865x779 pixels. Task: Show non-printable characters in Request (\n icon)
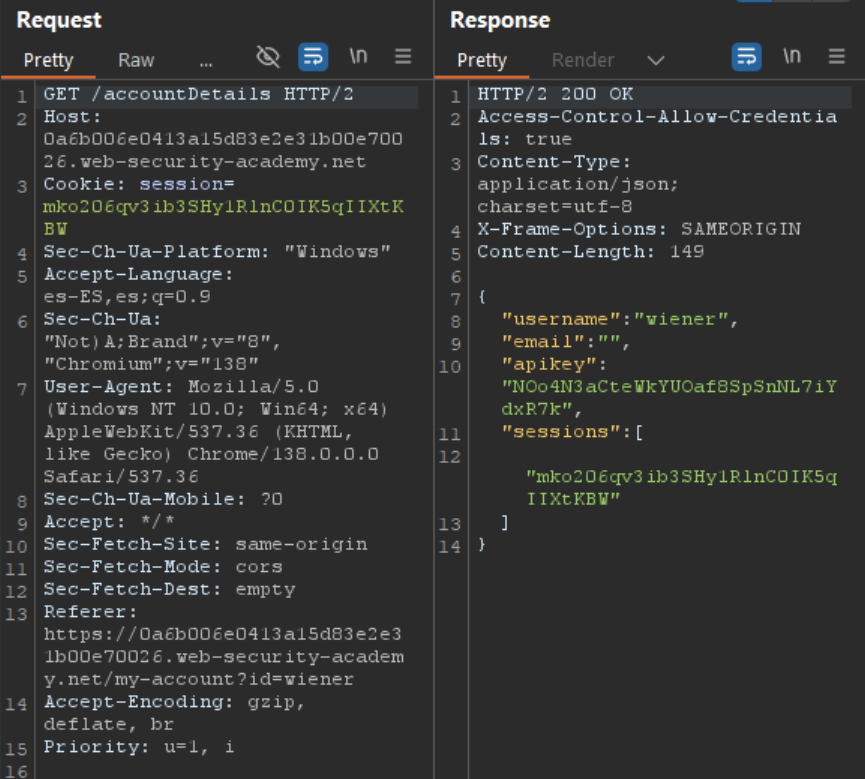click(358, 57)
